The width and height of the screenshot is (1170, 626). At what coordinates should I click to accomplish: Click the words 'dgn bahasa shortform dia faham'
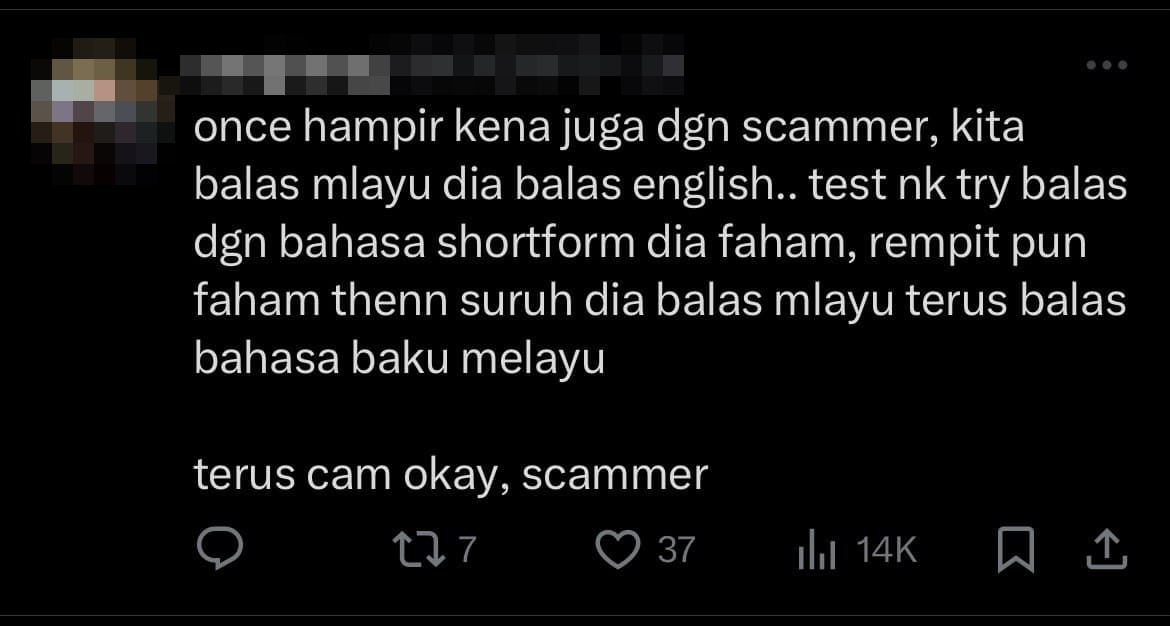(524, 243)
